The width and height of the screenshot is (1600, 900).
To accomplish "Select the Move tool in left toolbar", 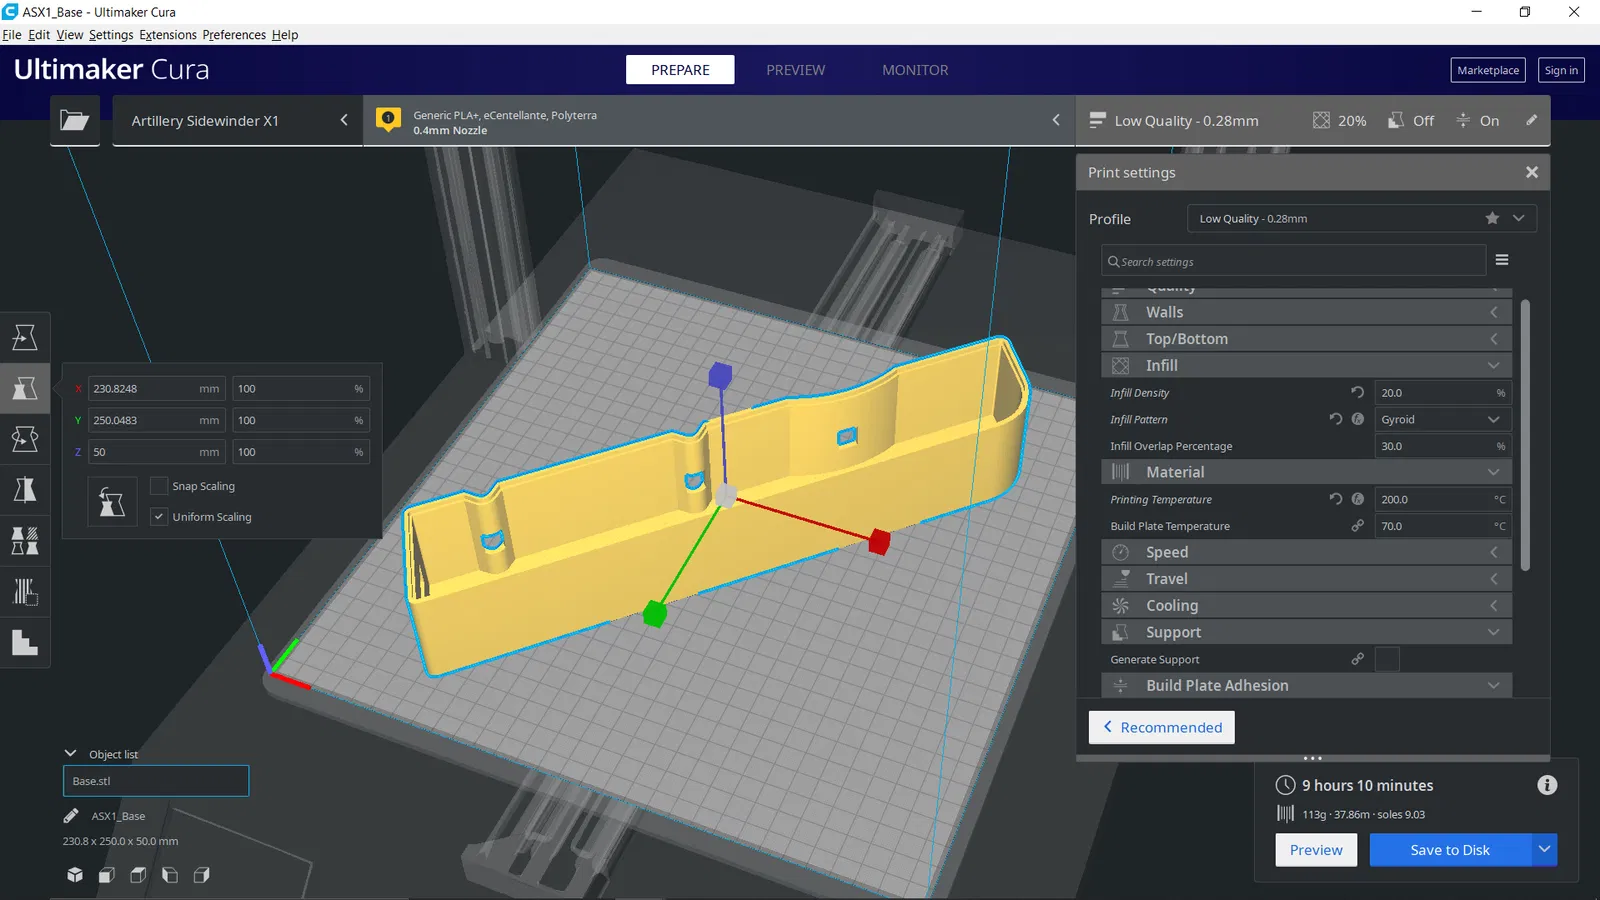I will click(x=25, y=337).
